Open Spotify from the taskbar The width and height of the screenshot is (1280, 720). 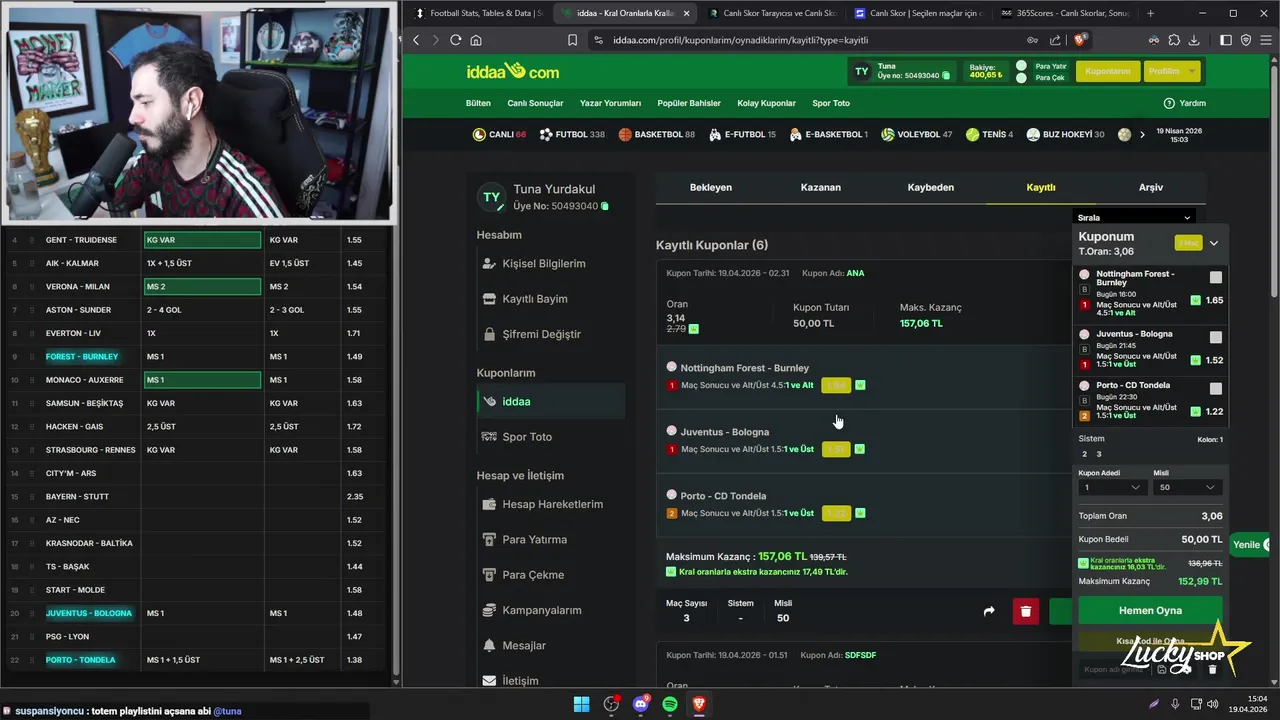670,704
